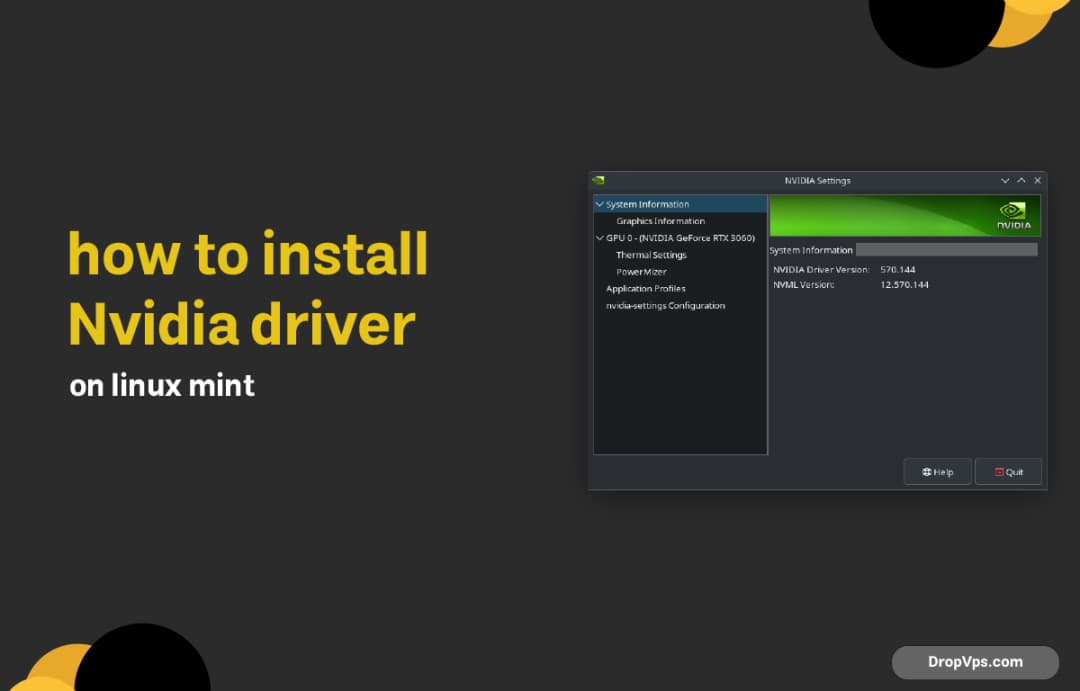This screenshot has height=691, width=1080.
Task: Click the NVIDIA Settings title bar text
Action: 820,180
